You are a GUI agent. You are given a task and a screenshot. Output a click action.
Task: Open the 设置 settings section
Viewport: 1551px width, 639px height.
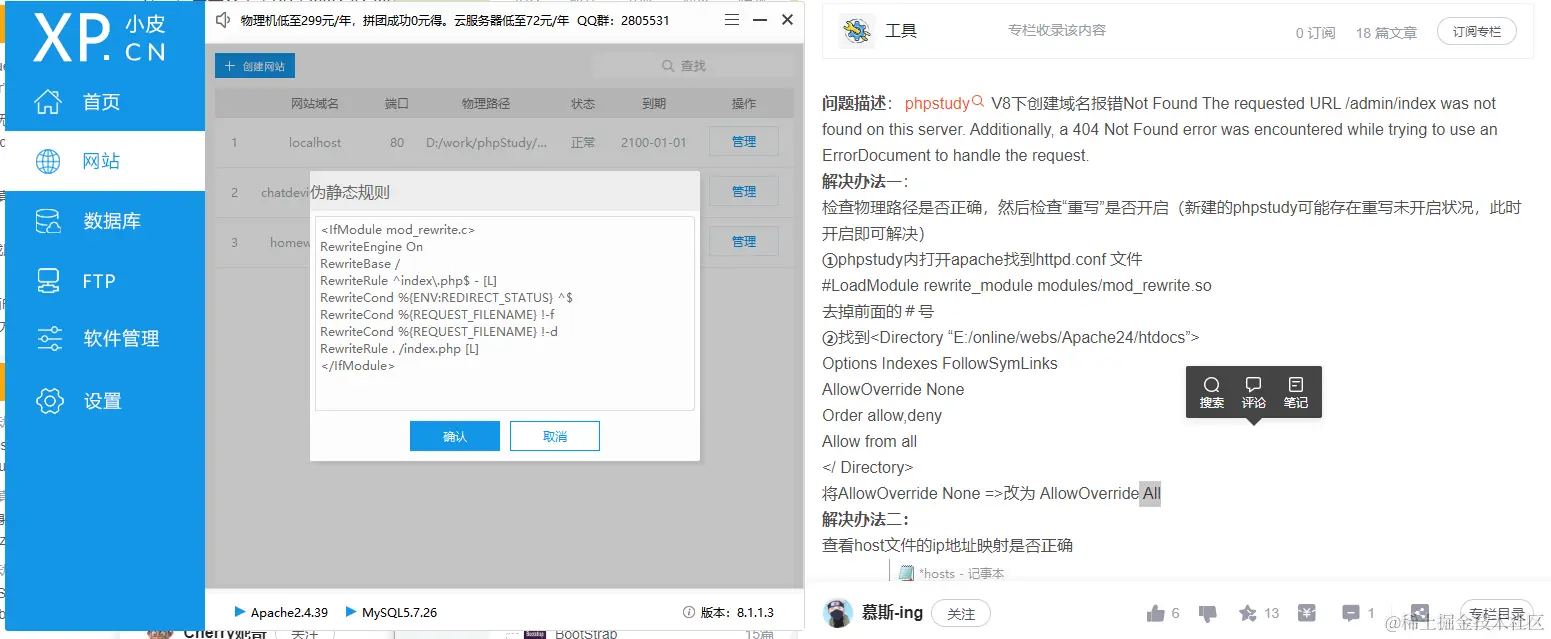[105, 401]
